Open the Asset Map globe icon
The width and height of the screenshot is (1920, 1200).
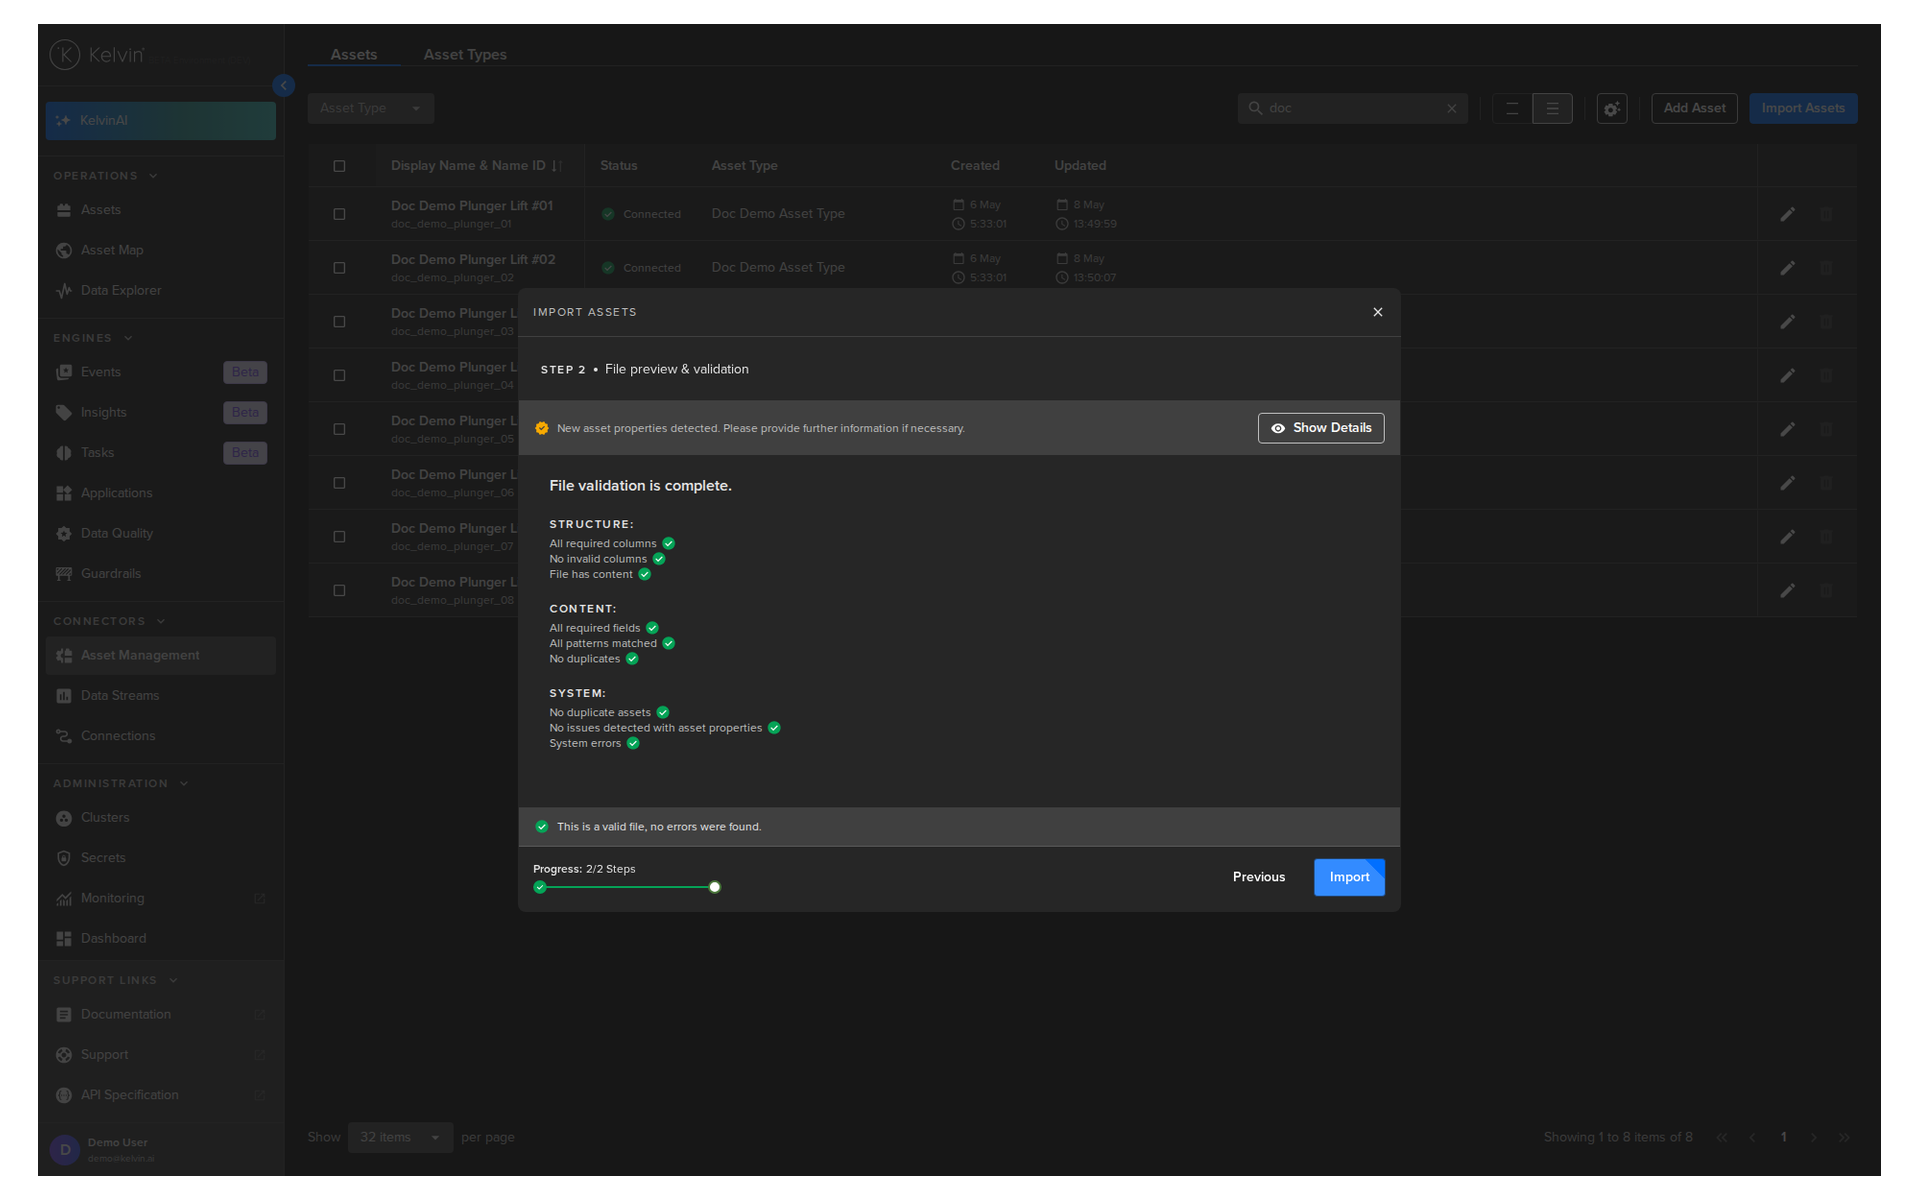[x=64, y=250]
